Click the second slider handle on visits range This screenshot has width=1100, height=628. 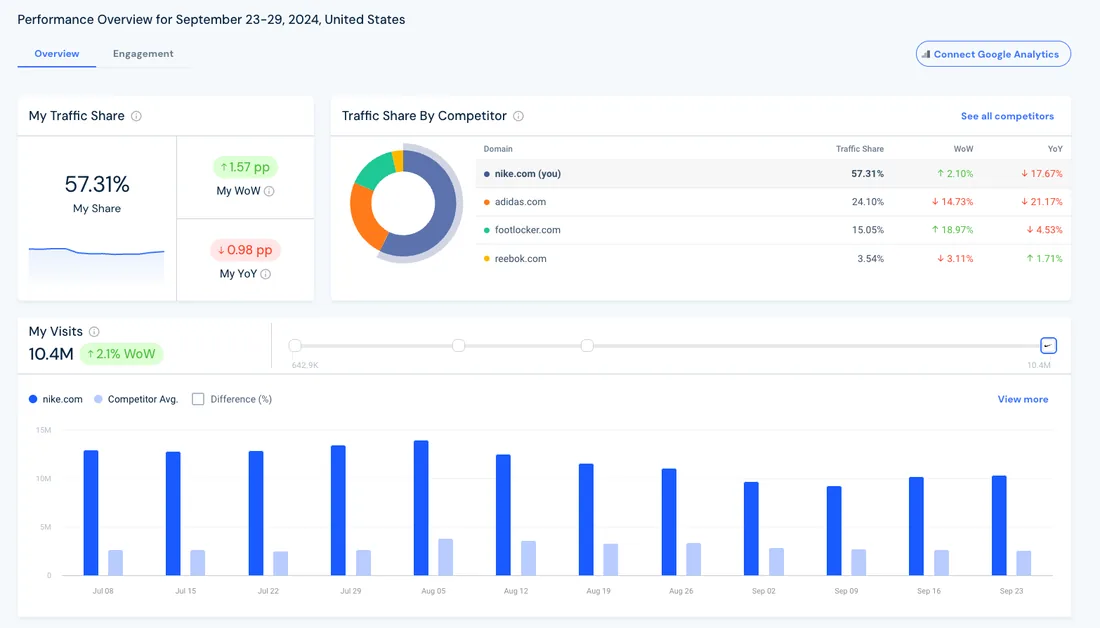[x=459, y=345]
